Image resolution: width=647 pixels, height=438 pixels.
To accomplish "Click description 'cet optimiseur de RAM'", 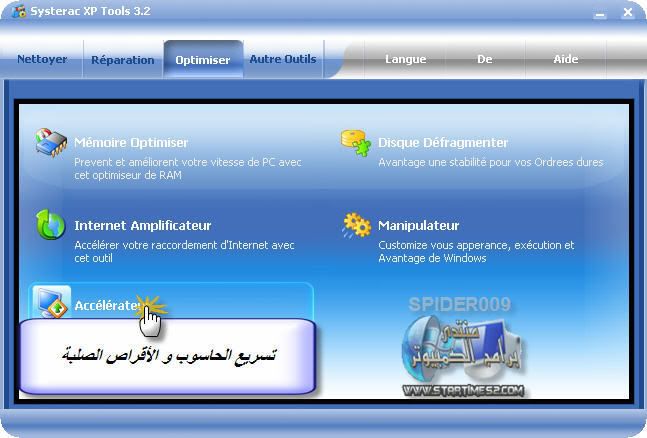I will coord(128,175).
